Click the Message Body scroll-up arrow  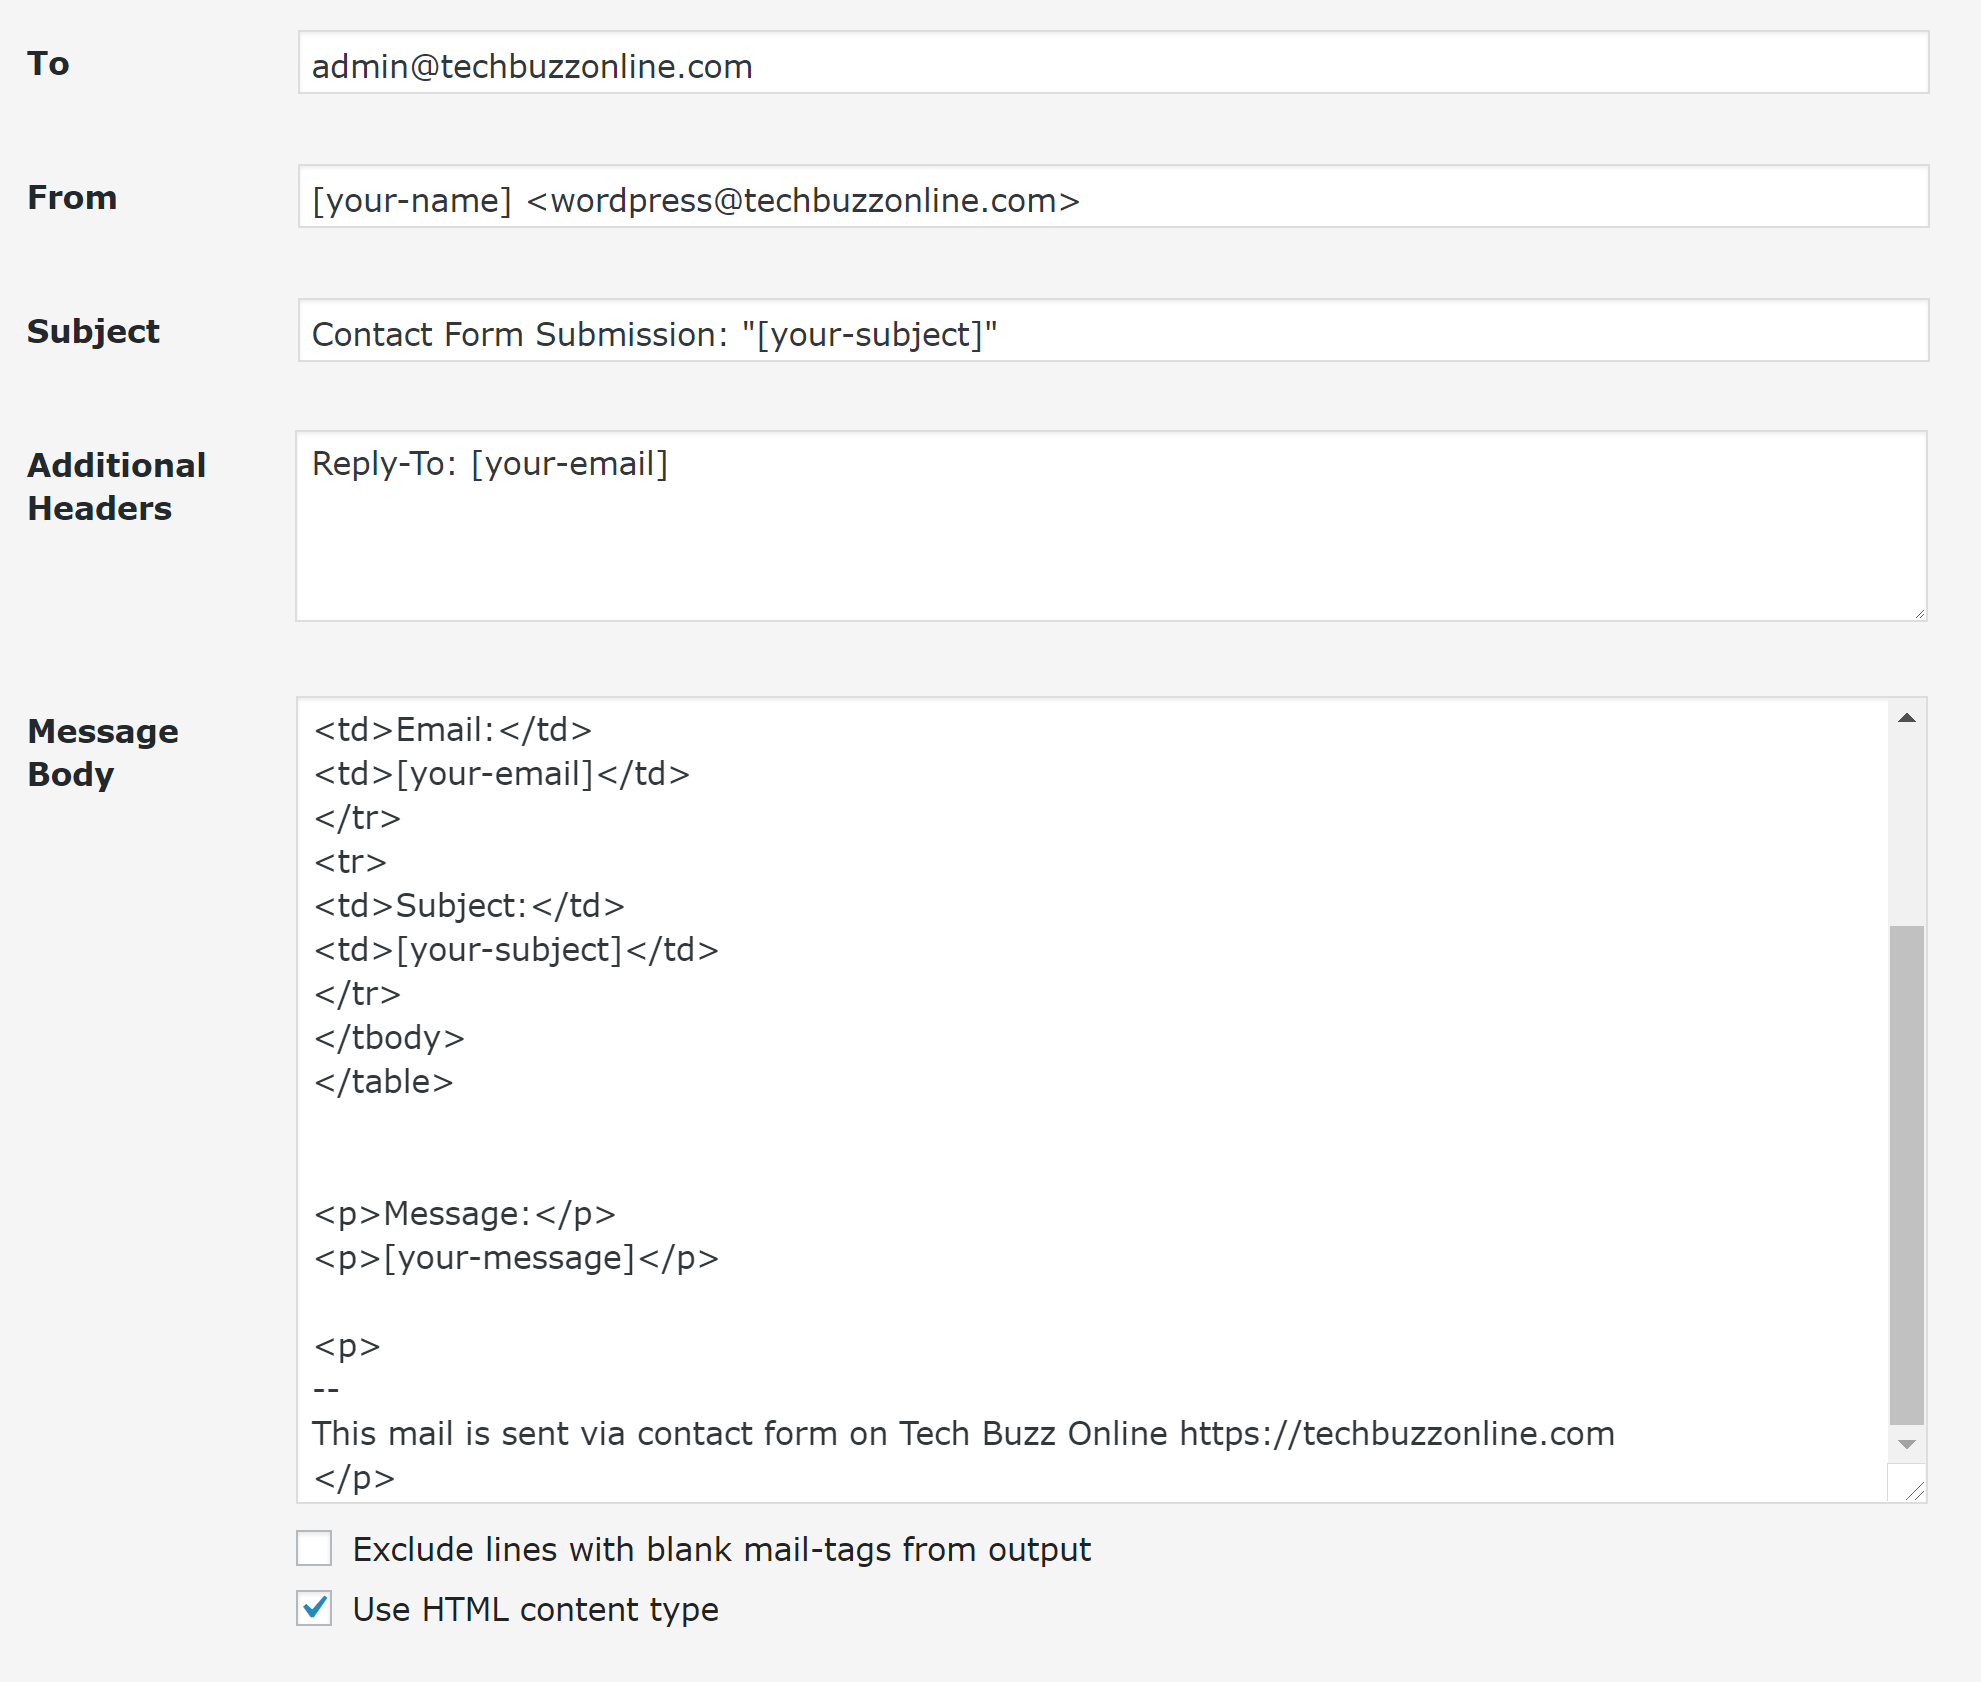point(1908,717)
